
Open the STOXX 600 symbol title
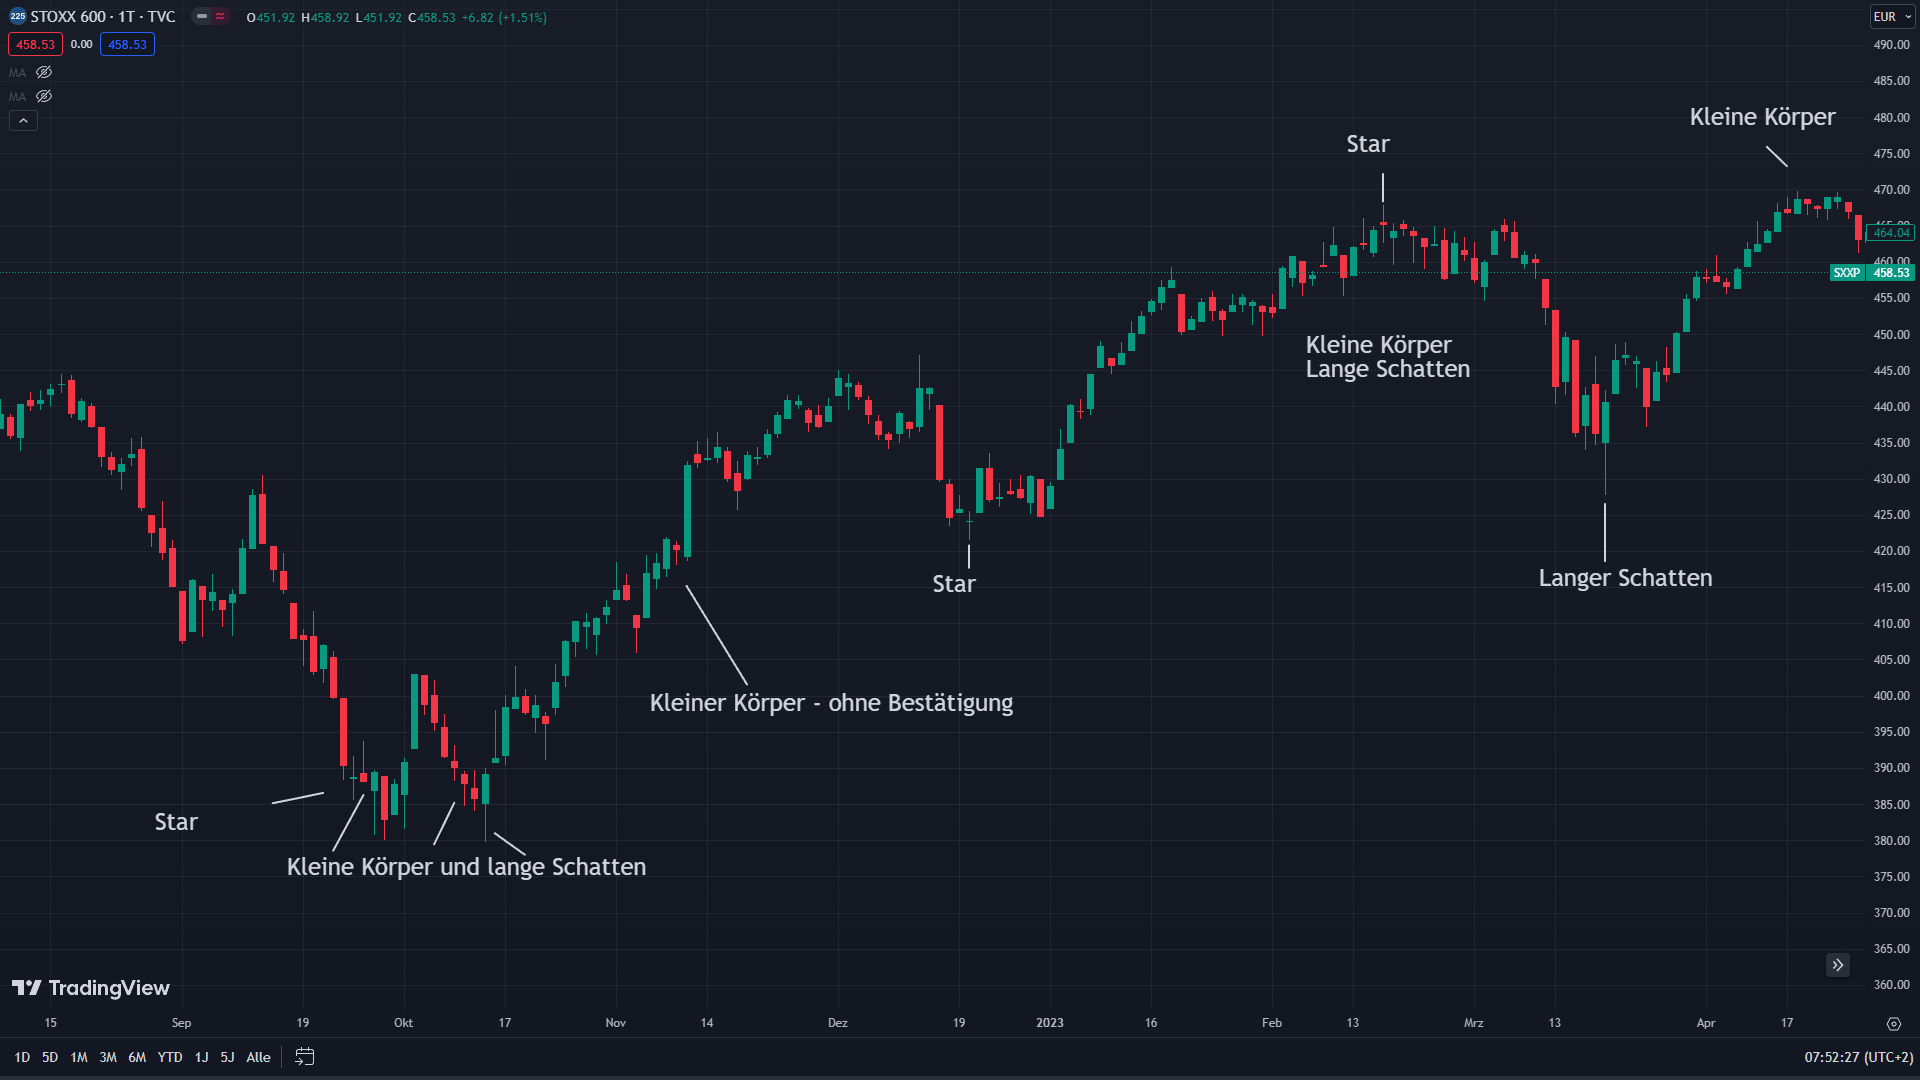(x=103, y=17)
